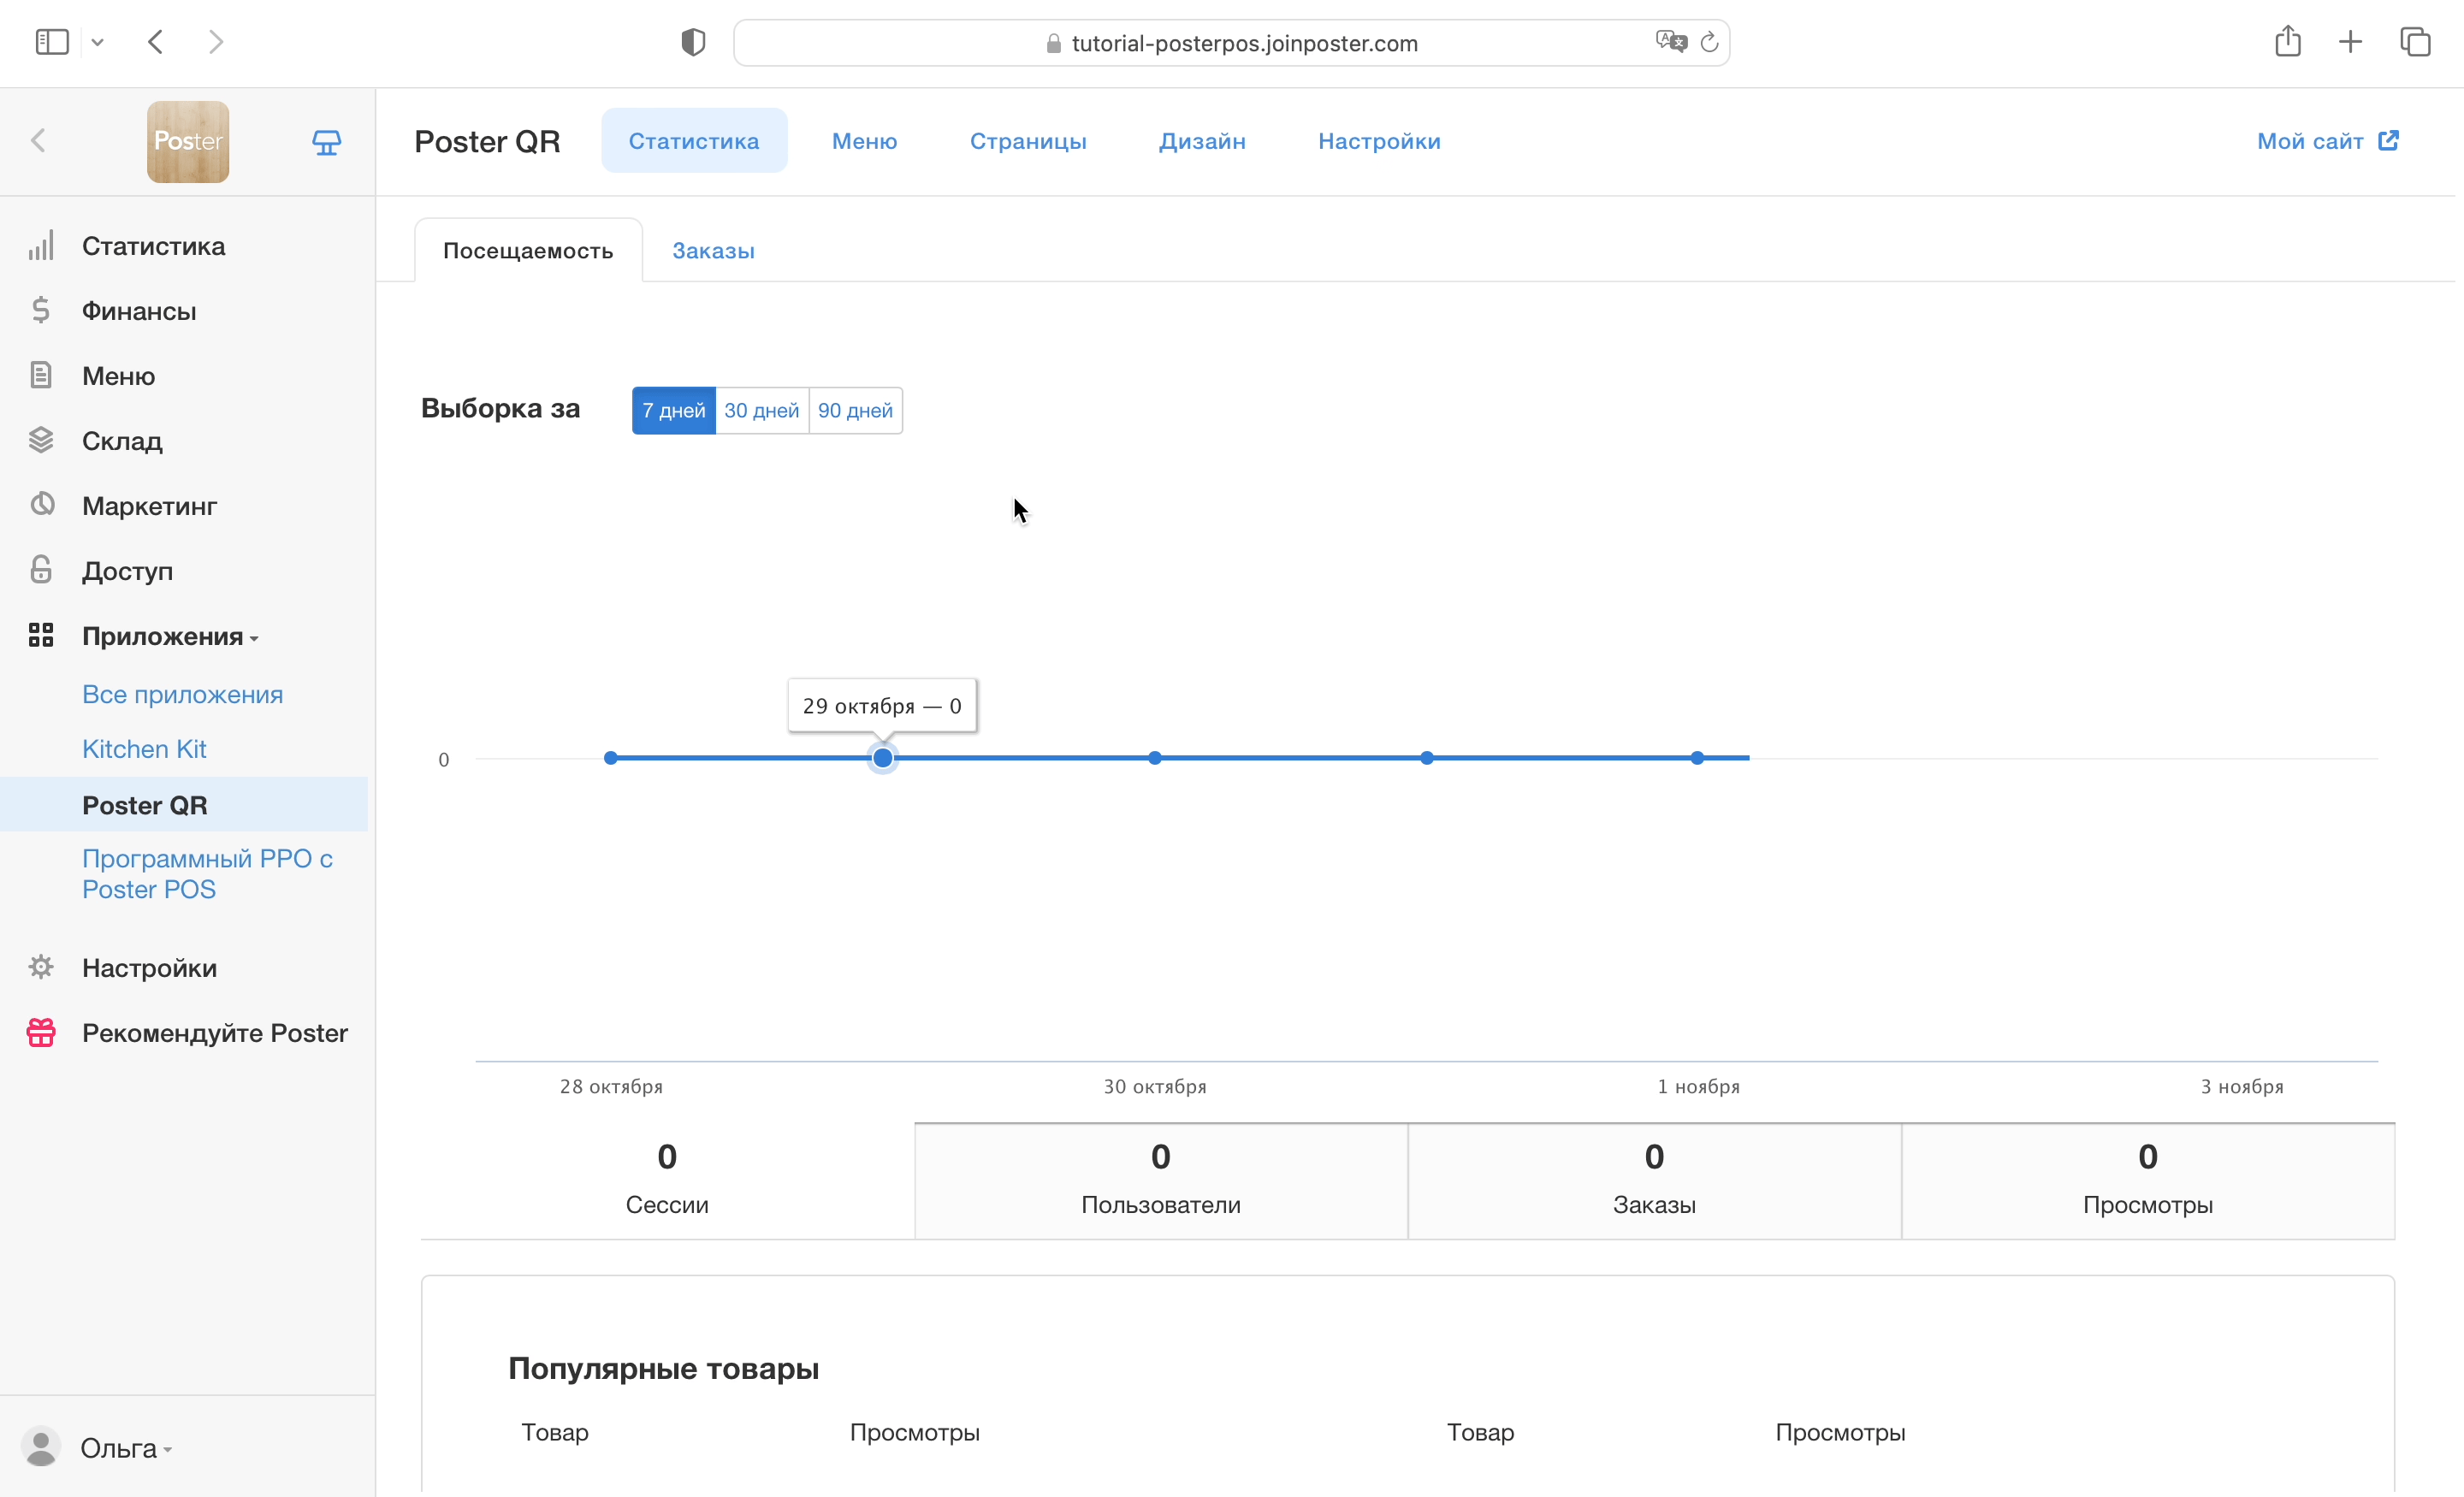
Task: Open the Дизайн tab in Poster QR
Action: pyautogui.click(x=1202, y=141)
